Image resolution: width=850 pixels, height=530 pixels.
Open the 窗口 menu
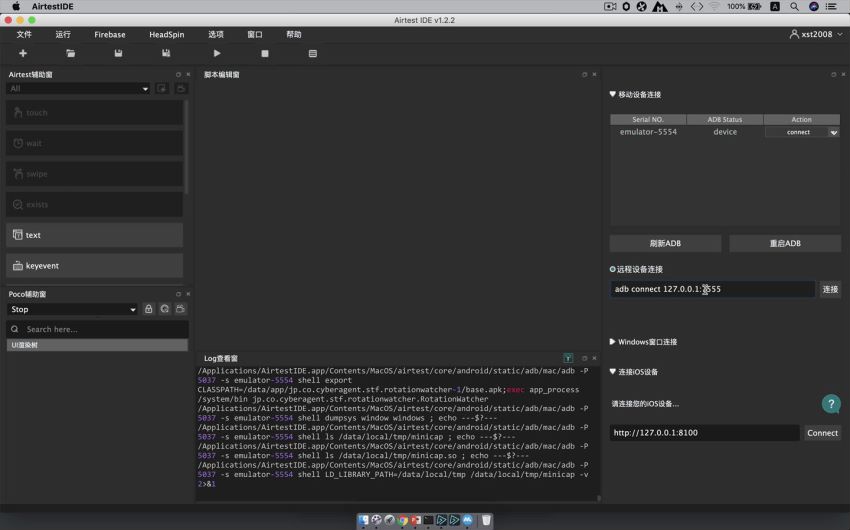coord(255,34)
